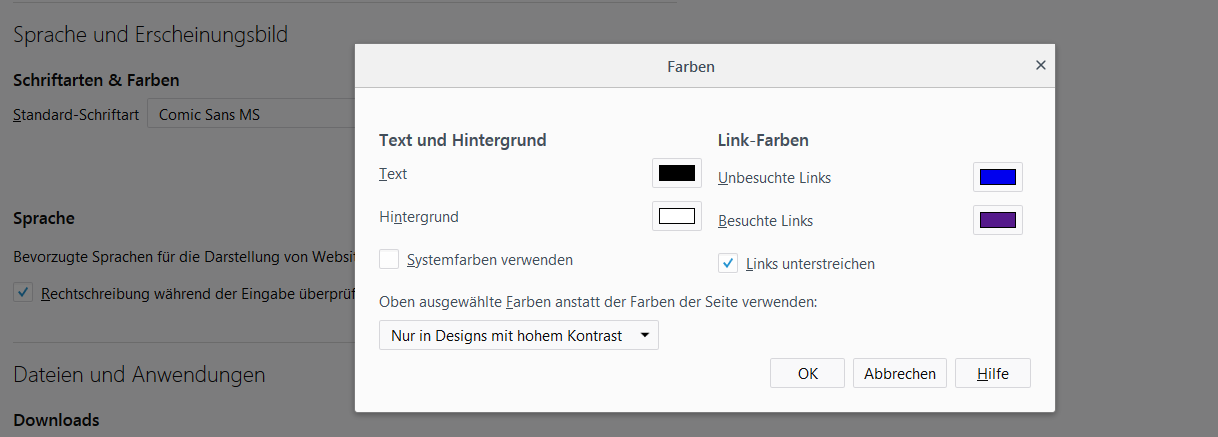Click the 'Dateien und Anwendungen' section heading
Viewport: 1218px width, 437px height.
tap(139, 375)
